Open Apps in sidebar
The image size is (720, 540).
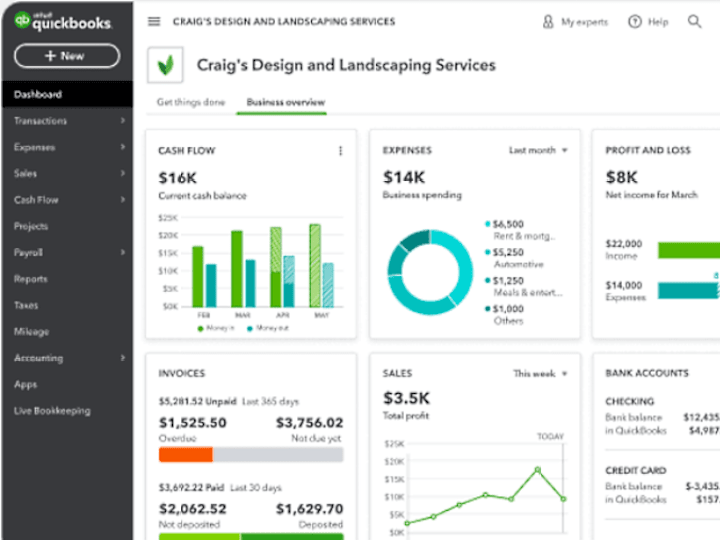[x=25, y=384]
